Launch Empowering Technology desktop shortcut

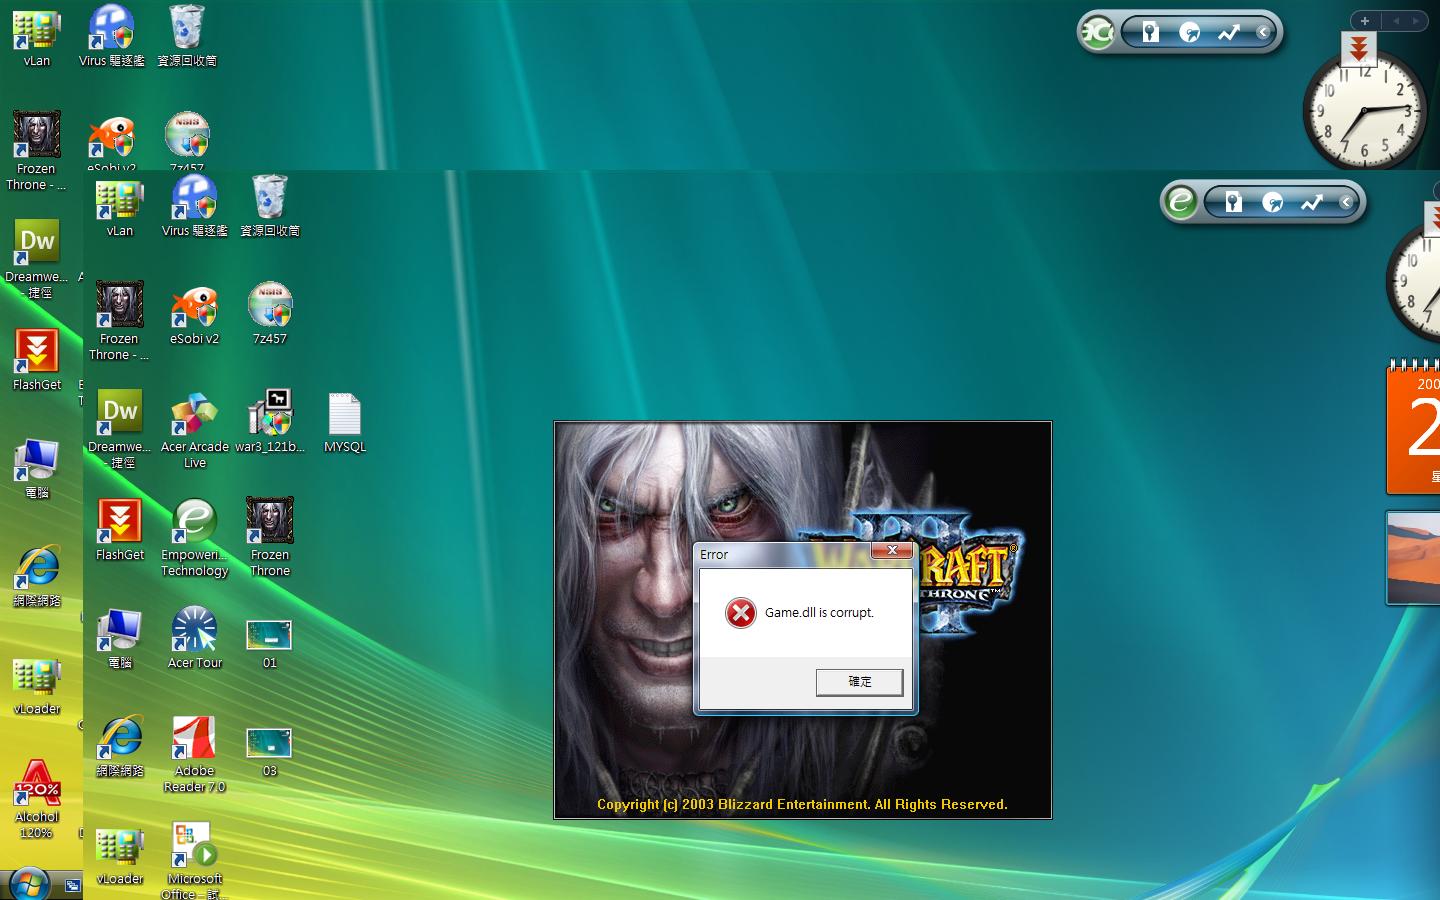(x=194, y=522)
